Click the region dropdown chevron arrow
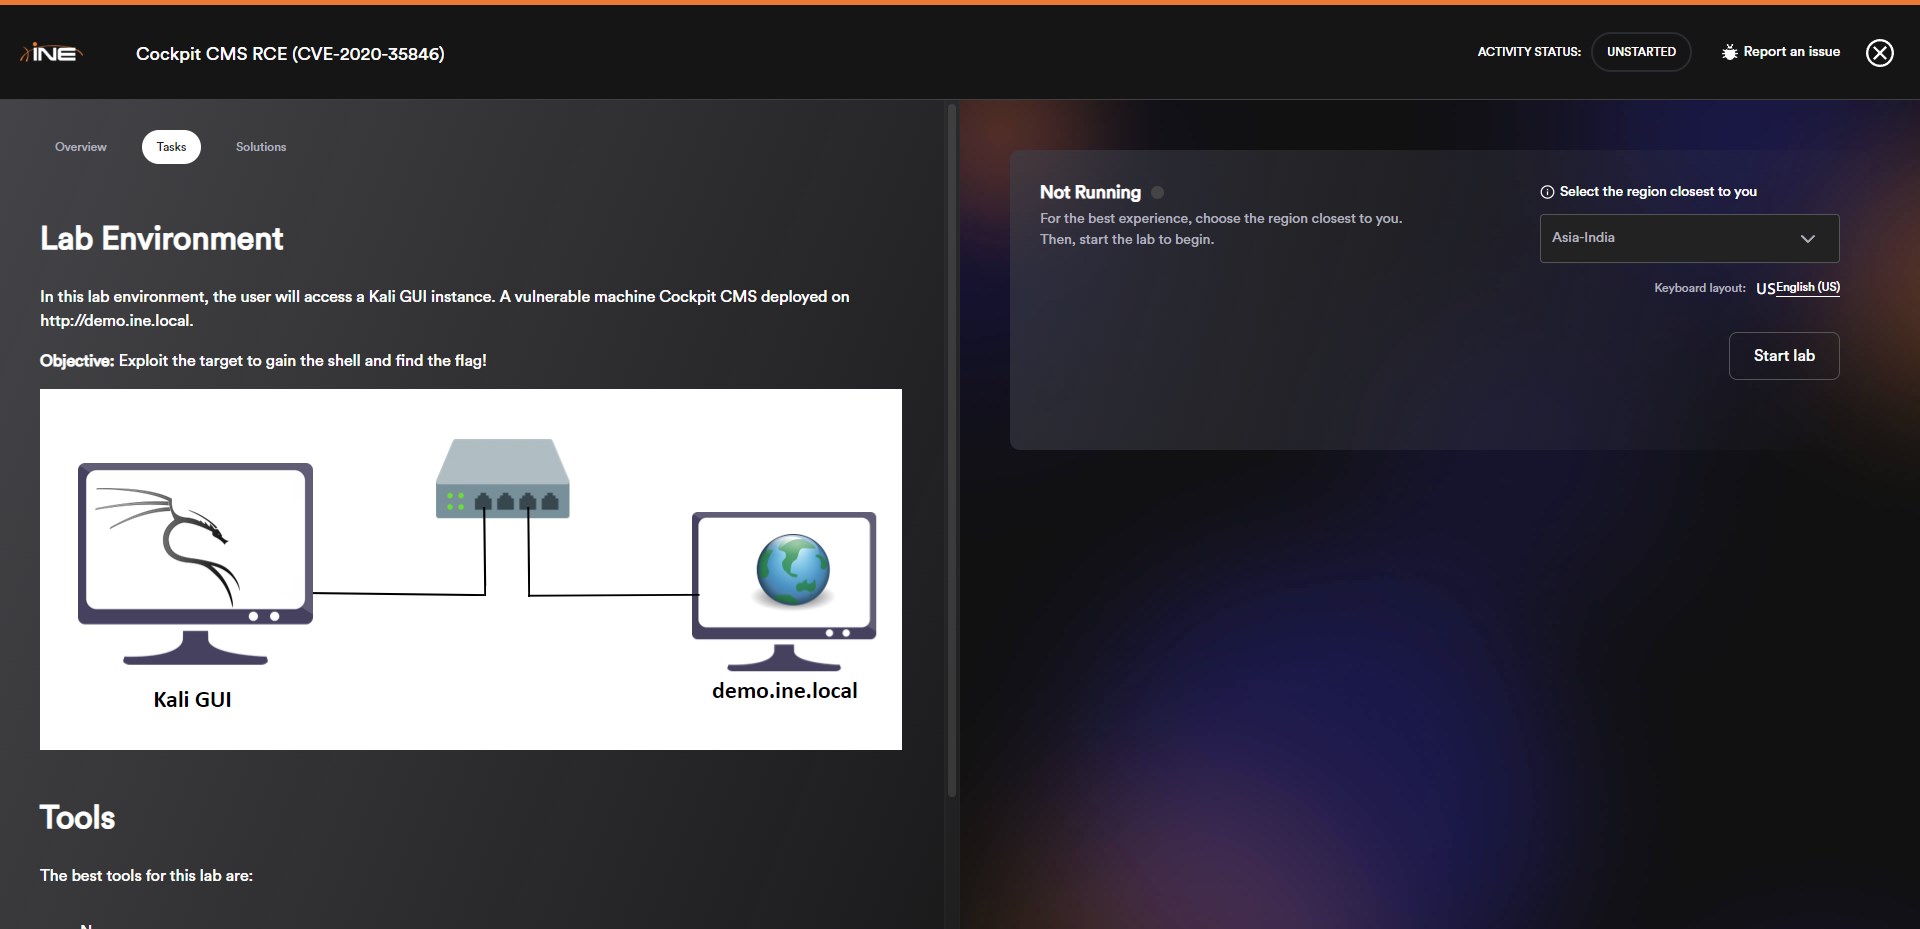 [x=1807, y=238]
